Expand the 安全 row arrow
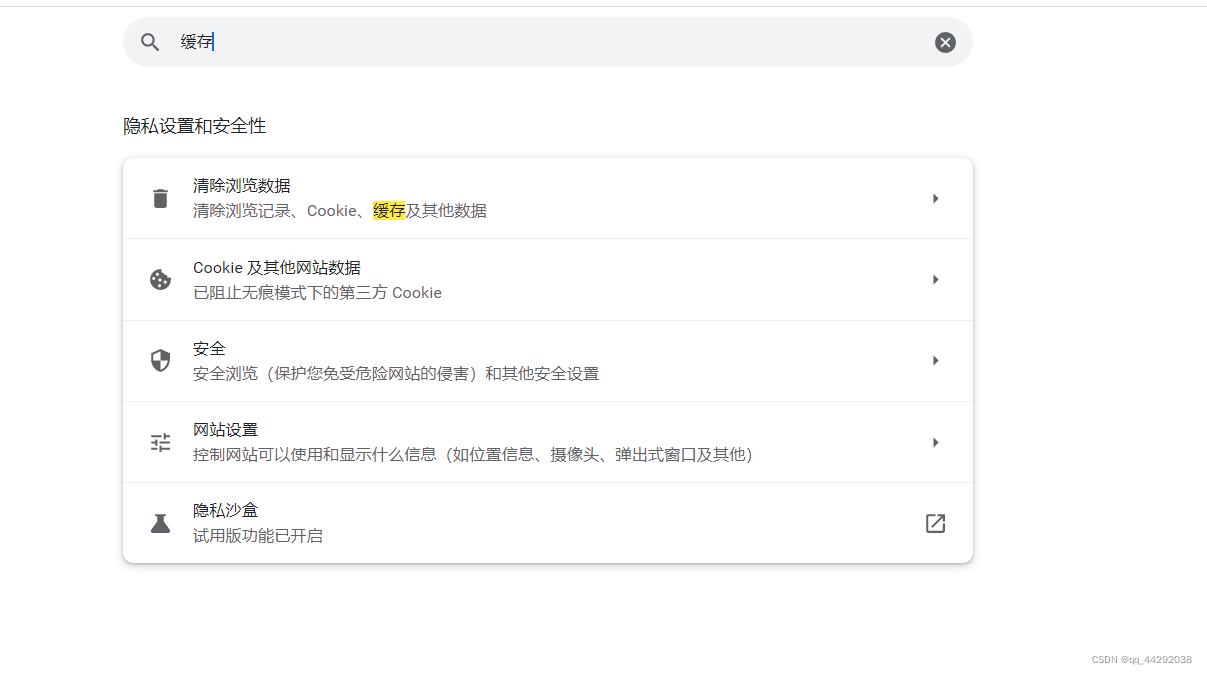Image resolution: width=1207 pixels, height=674 pixels. (x=935, y=361)
